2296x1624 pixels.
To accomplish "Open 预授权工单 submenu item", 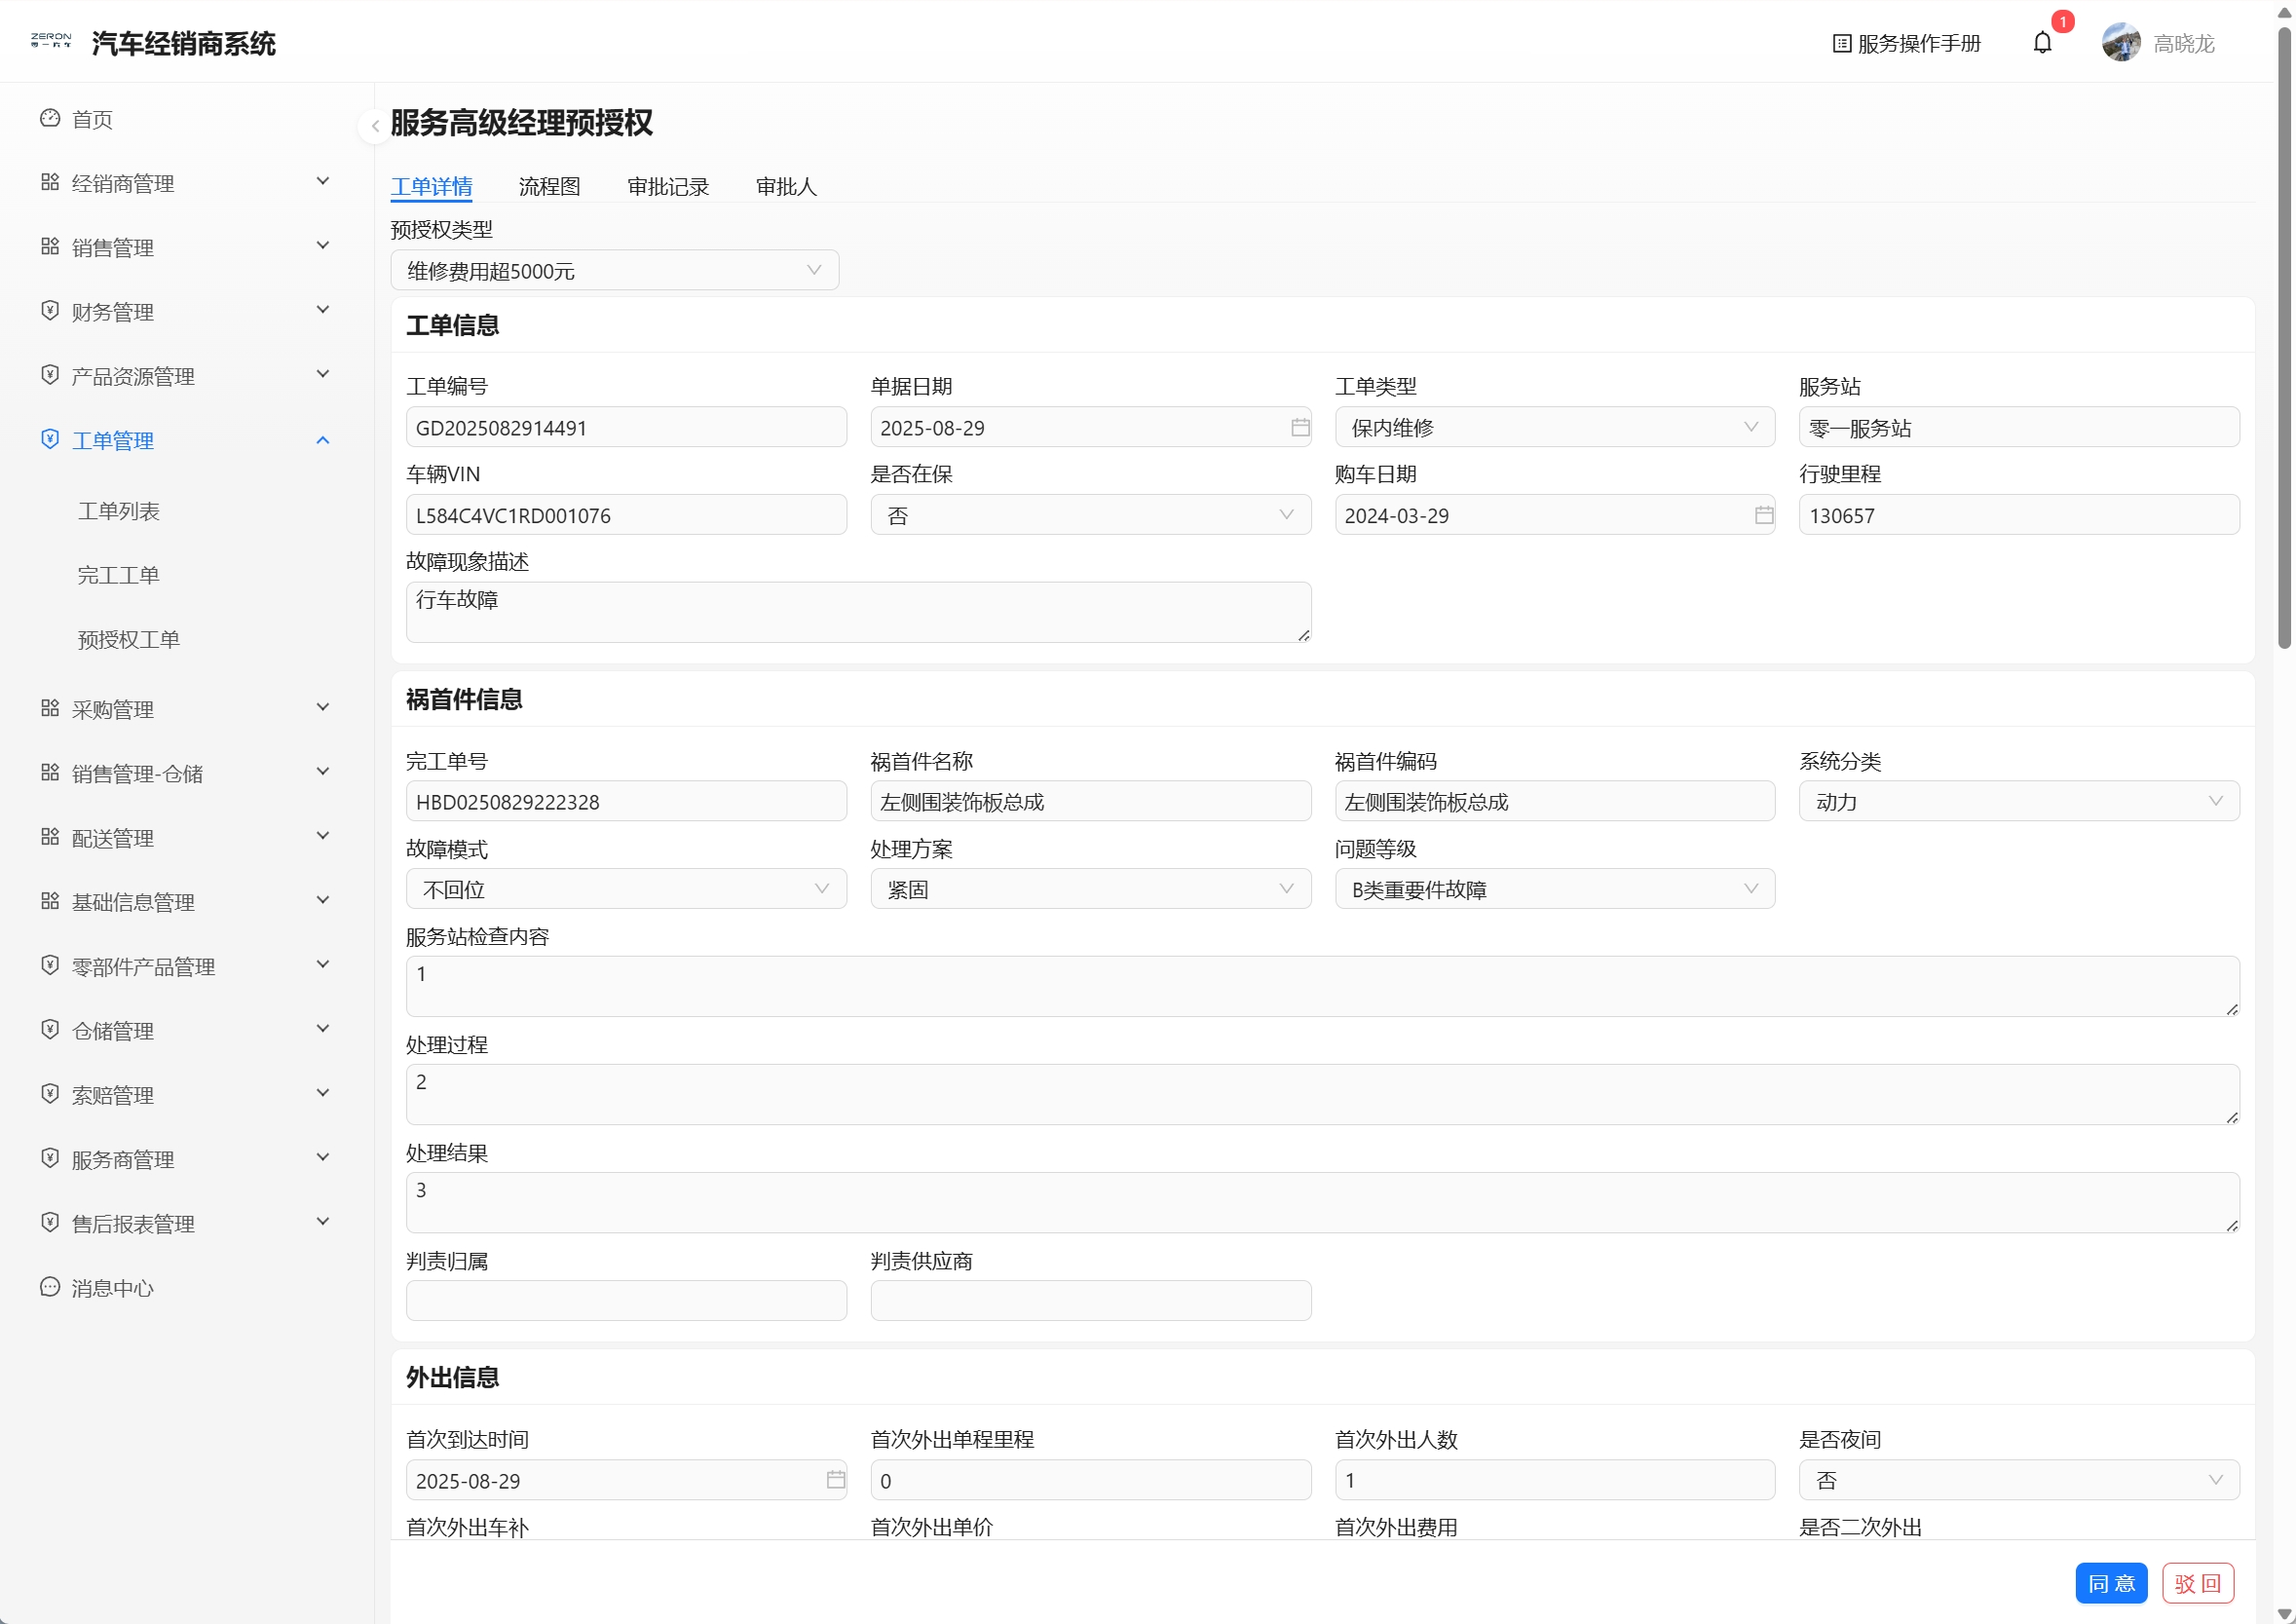I will [x=129, y=640].
